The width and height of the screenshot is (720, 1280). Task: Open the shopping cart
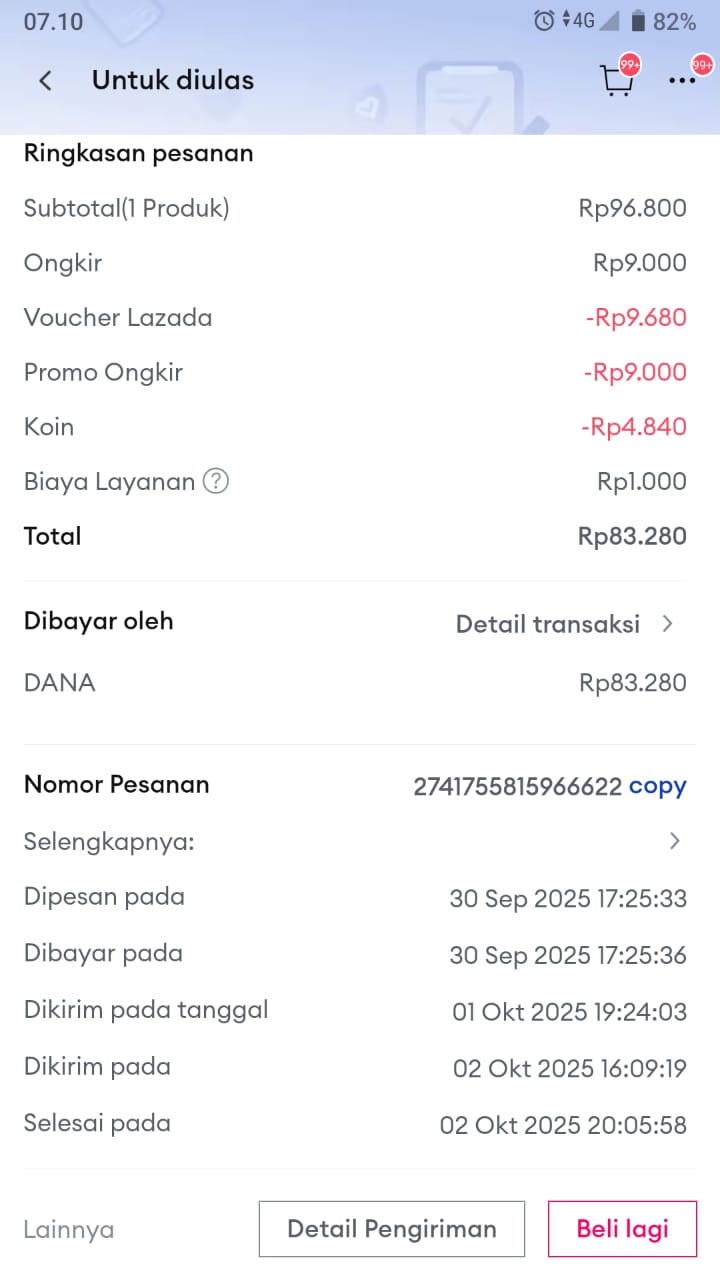[616, 81]
